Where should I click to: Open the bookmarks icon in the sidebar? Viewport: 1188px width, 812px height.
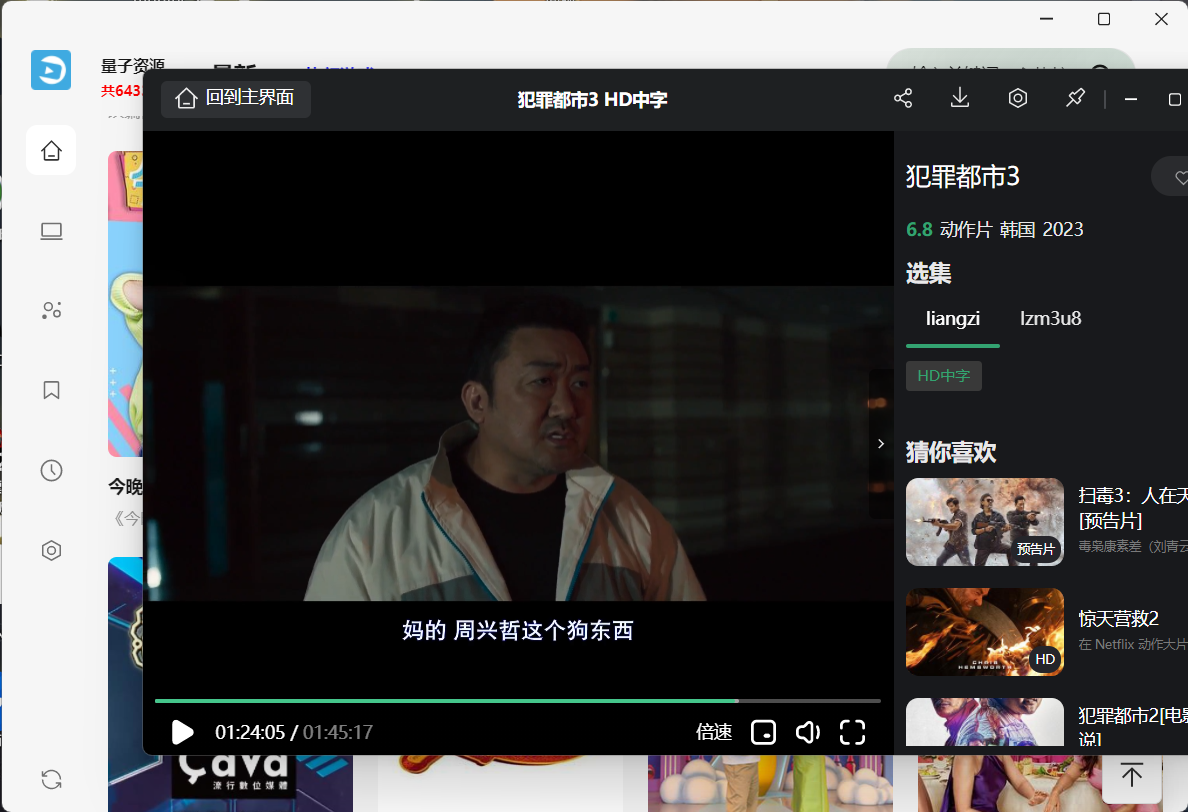[x=51, y=390]
